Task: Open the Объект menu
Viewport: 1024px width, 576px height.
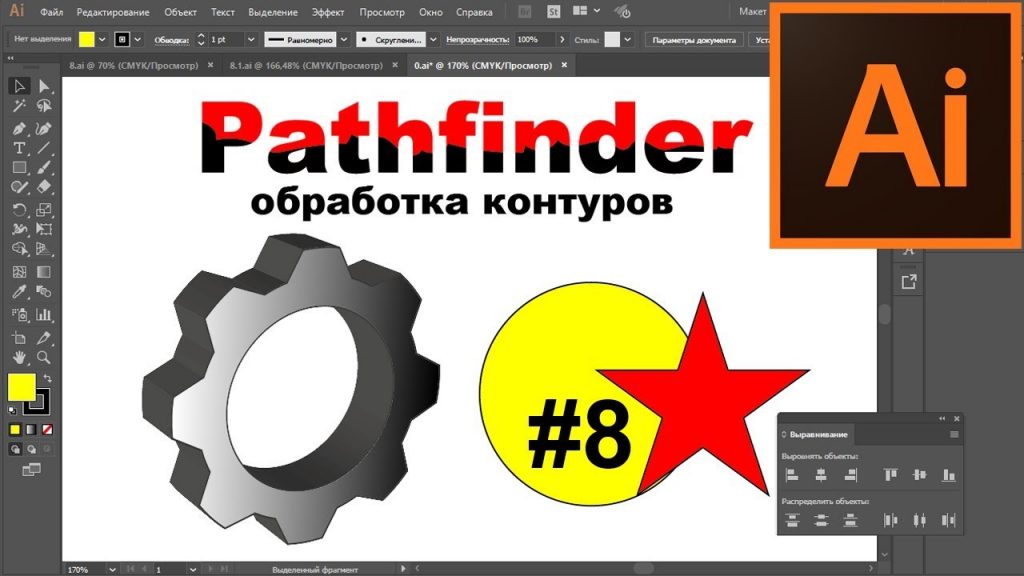Action: [x=180, y=12]
